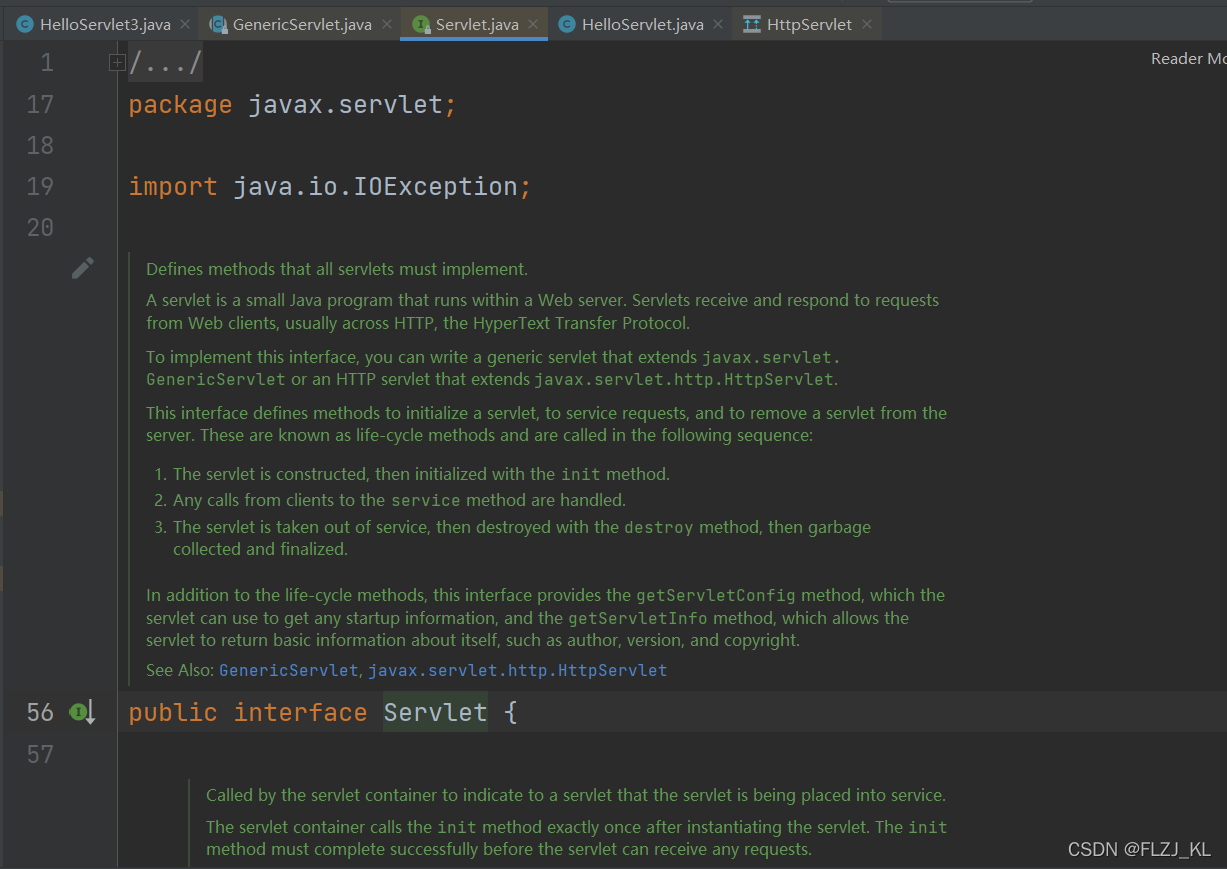The height and width of the screenshot is (869, 1227).
Task: Click the getServletConfig method name in the doc
Action: (716, 595)
